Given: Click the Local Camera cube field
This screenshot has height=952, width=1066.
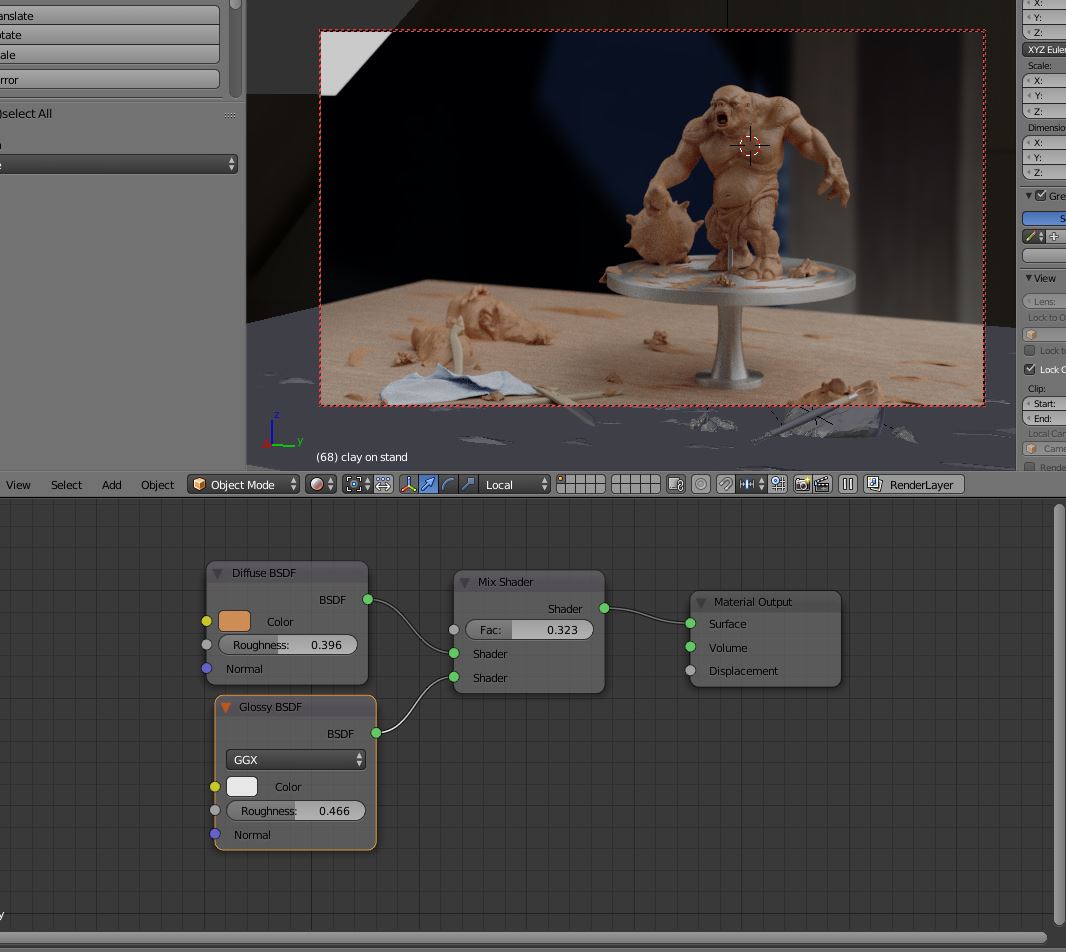Looking at the screenshot, I should click(x=1044, y=449).
